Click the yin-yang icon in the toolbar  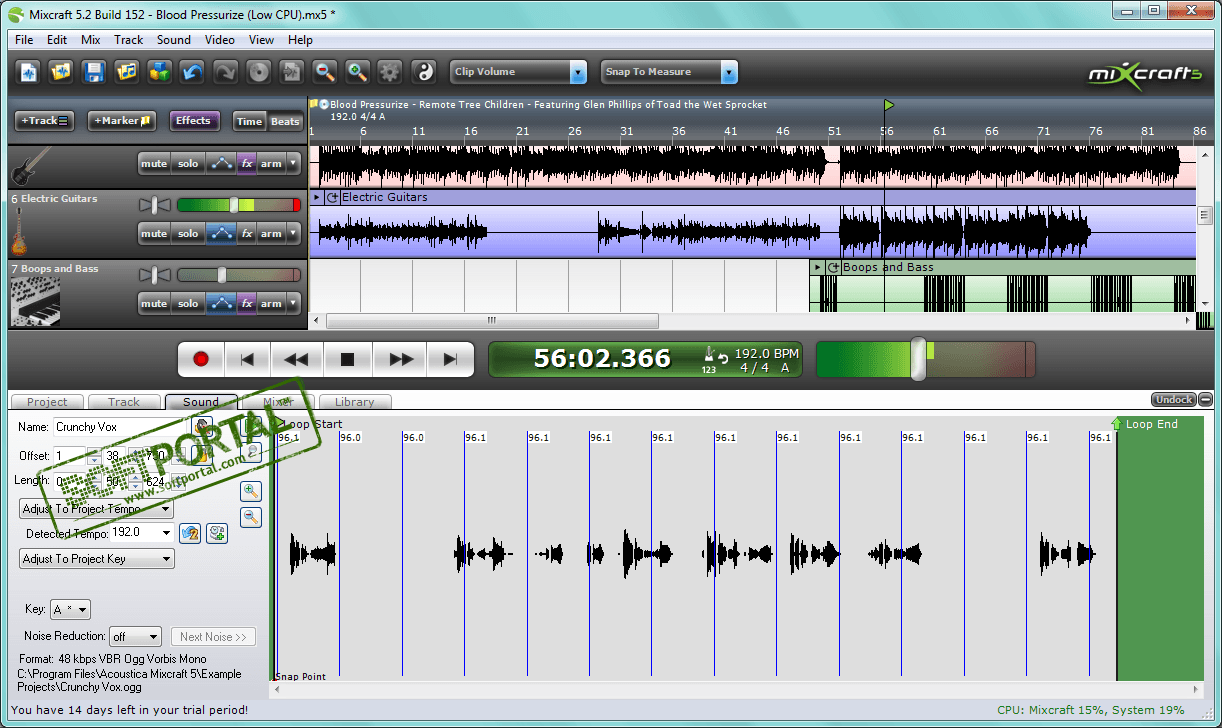tap(424, 72)
